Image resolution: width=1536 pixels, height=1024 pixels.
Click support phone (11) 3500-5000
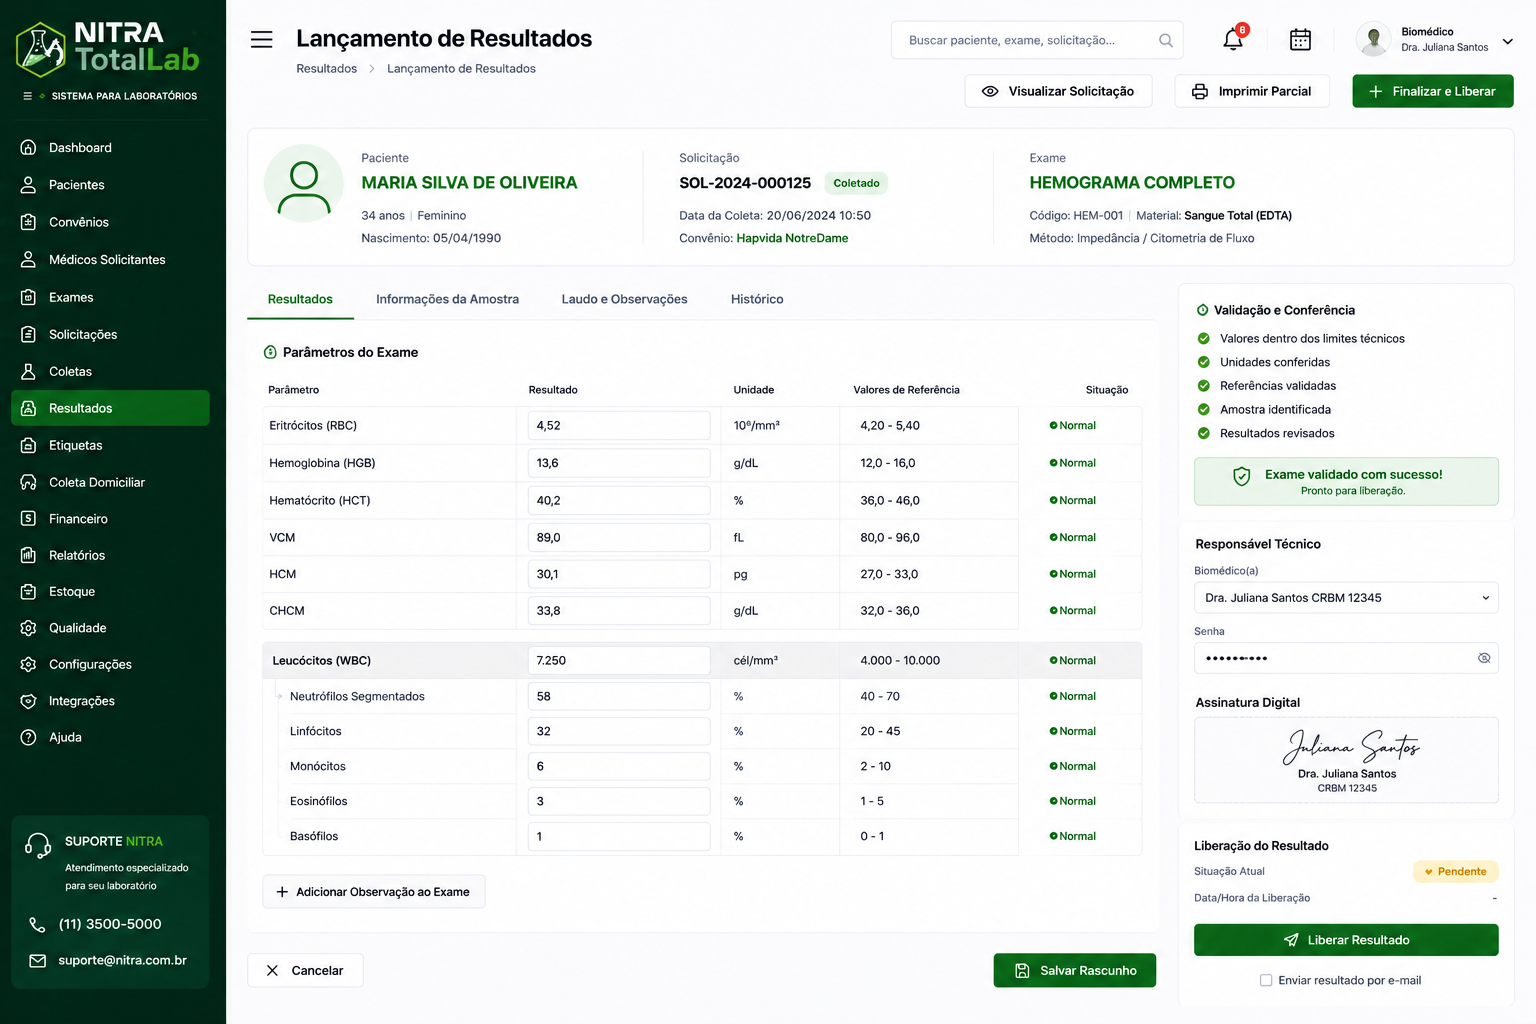pos(110,924)
